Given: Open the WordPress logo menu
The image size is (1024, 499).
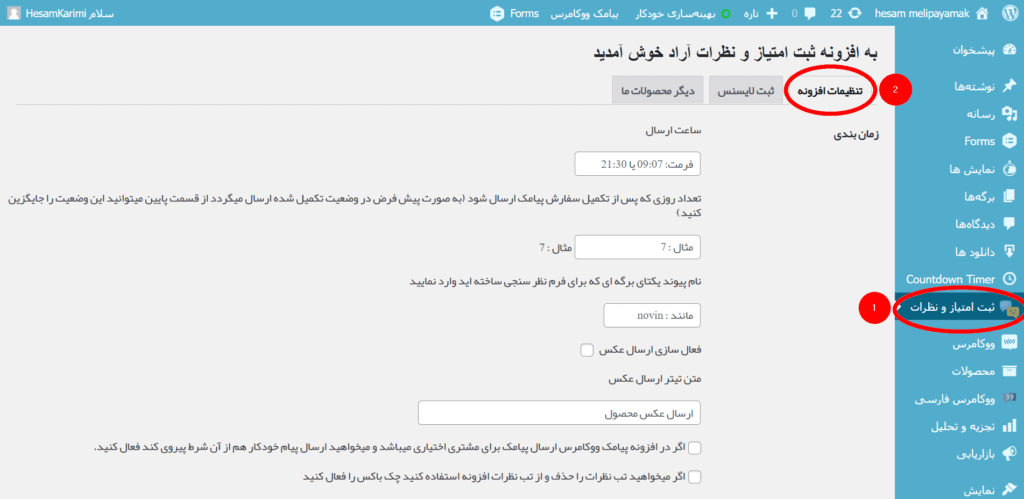Looking at the screenshot, I should [x=1010, y=13].
